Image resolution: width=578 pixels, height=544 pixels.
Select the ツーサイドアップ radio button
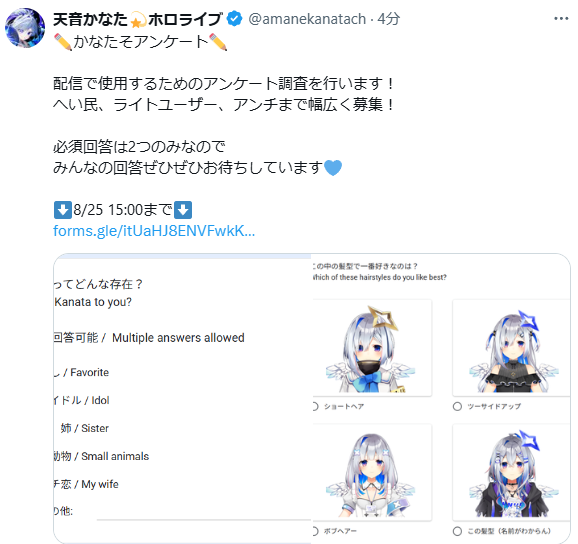457,406
